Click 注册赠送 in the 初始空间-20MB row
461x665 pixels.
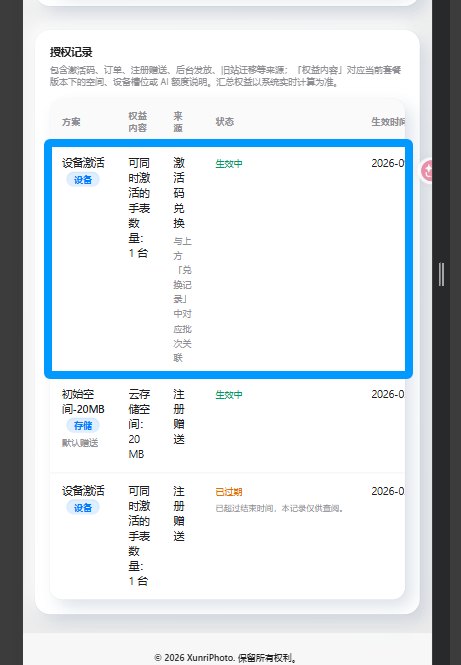tap(179, 416)
